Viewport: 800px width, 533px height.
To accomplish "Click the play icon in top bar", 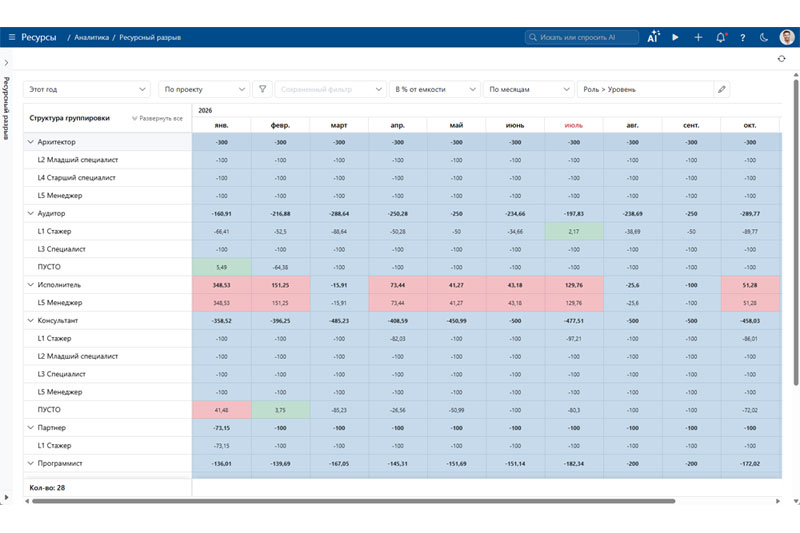I will 675,37.
